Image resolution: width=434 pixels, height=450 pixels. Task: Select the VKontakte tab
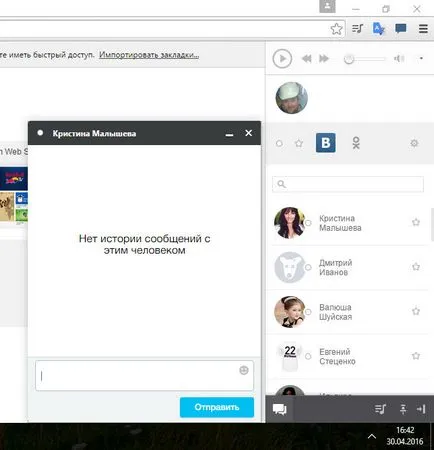pyautogui.click(x=326, y=143)
